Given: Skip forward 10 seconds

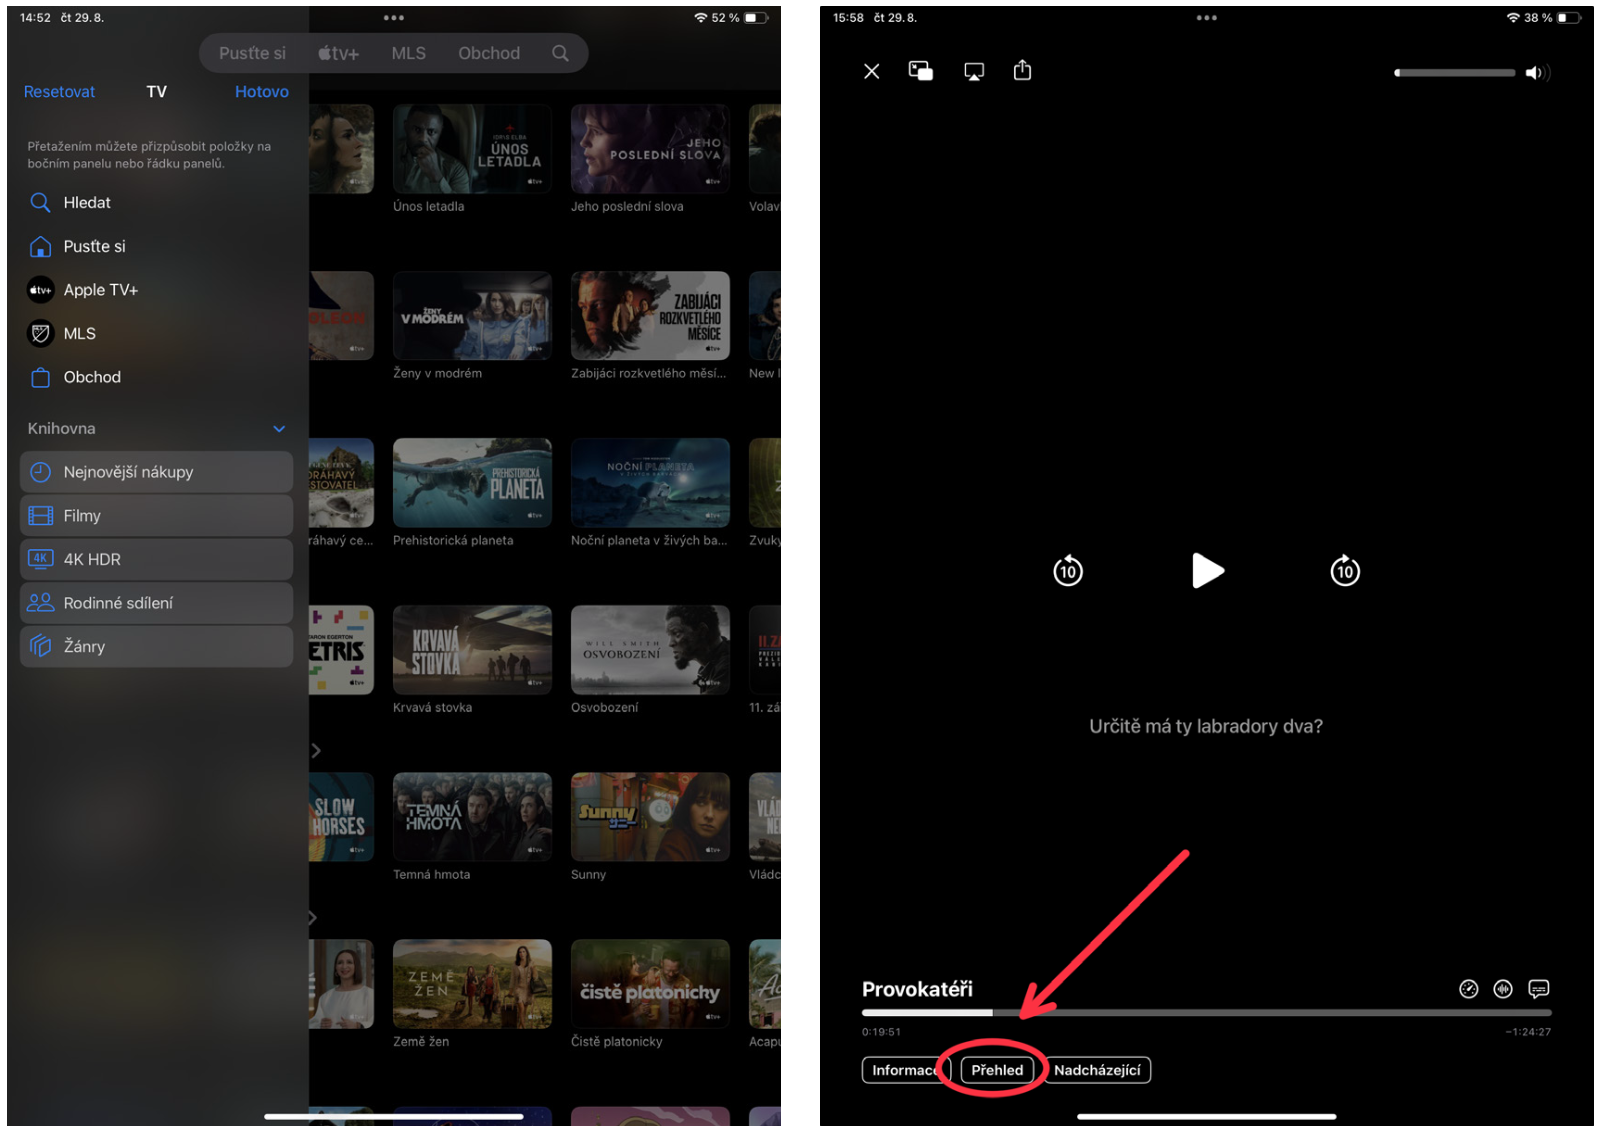Looking at the screenshot, I should 1344,571.
